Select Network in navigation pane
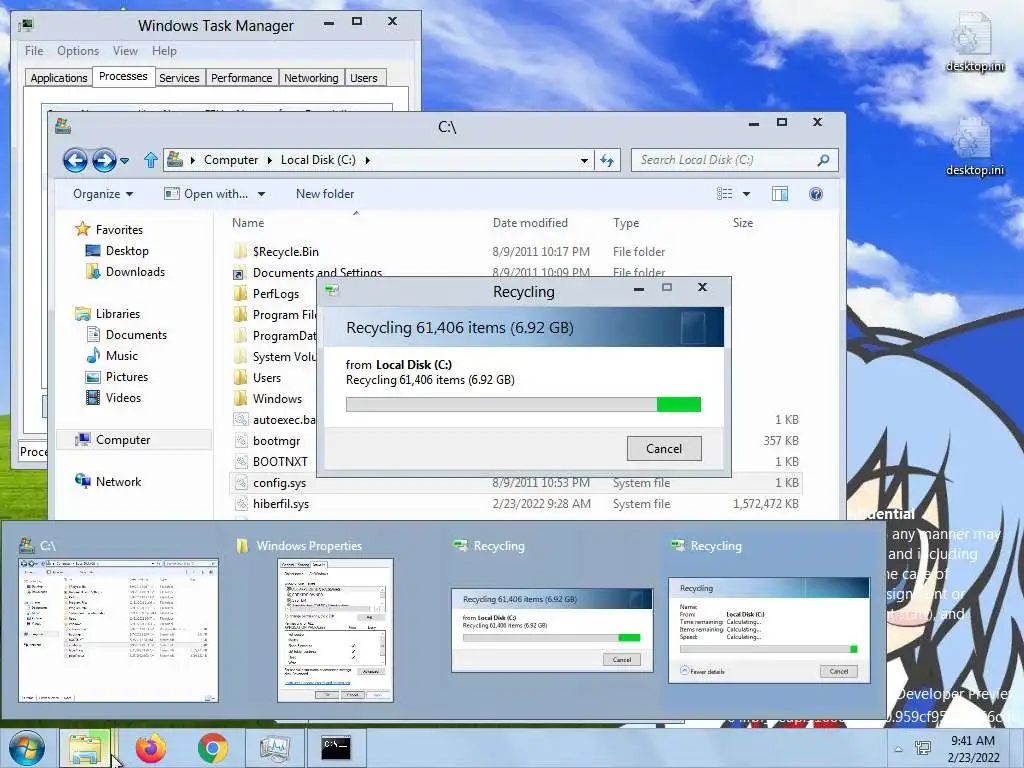 [108, 482]
